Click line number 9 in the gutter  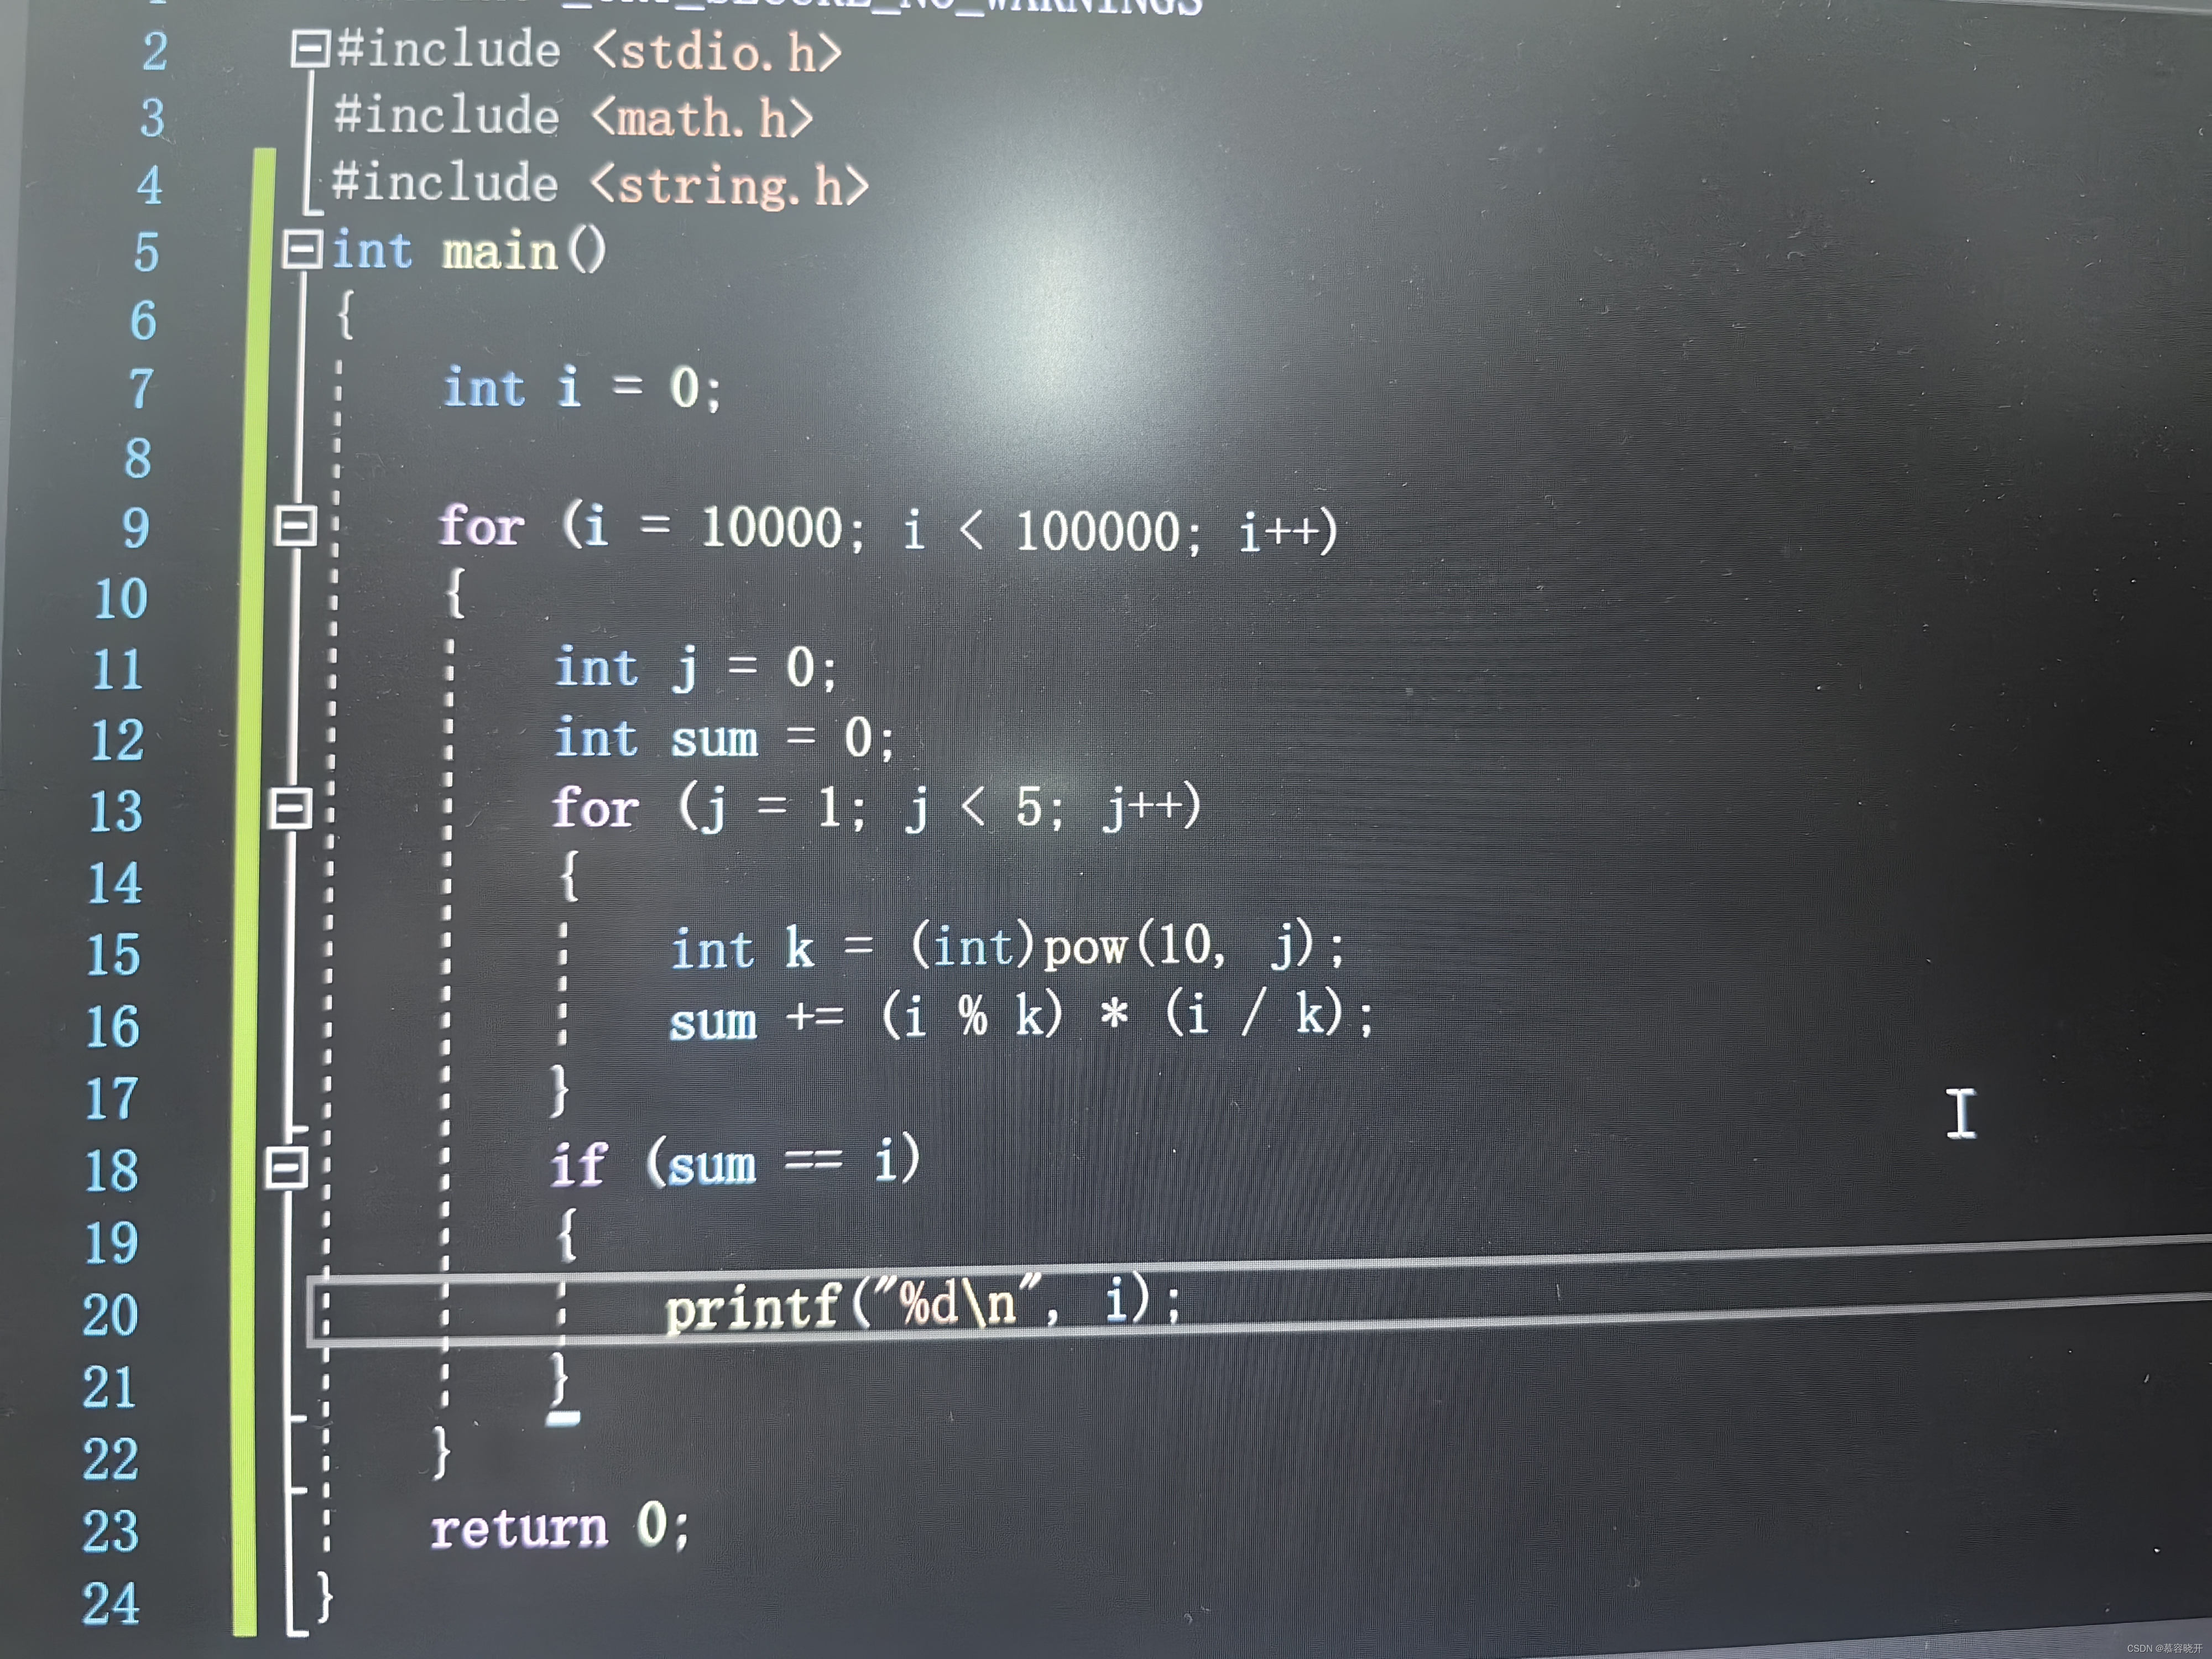pyautogui.click(x=135, y=528)
